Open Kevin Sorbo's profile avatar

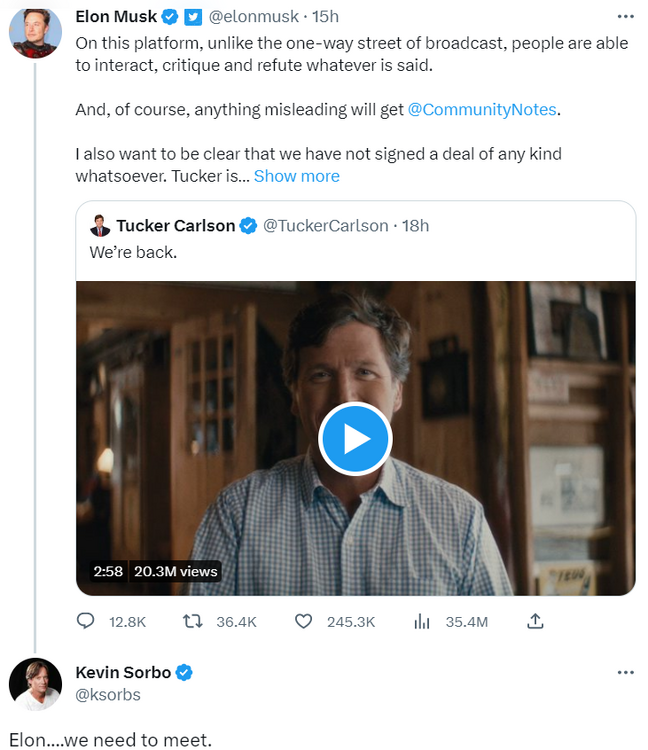35,685
